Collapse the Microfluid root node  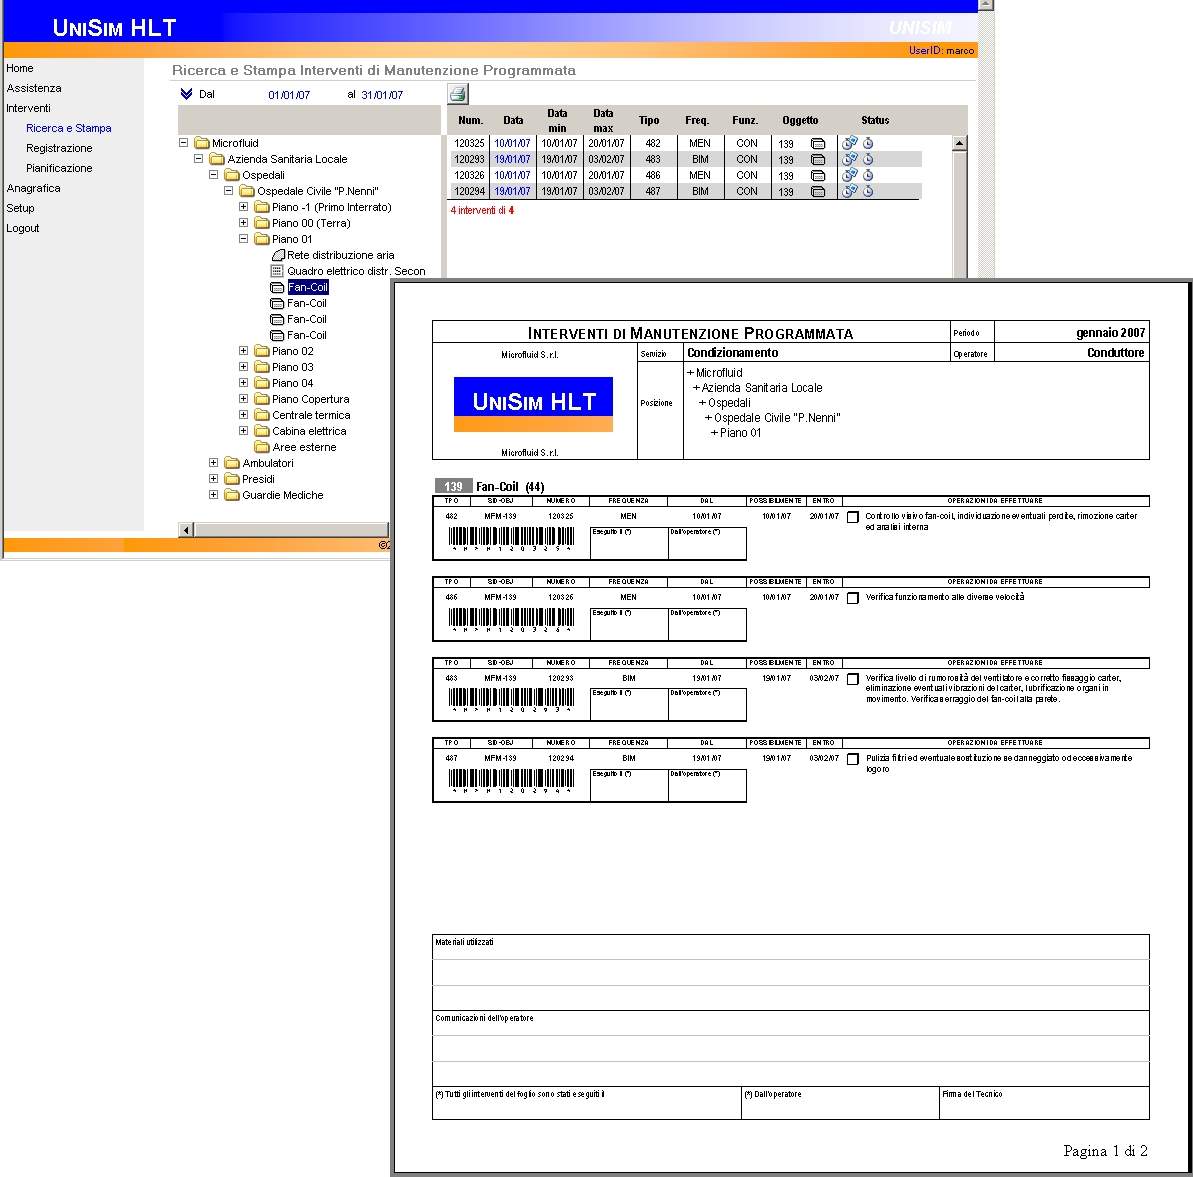pyautogui.click(x=183, y=142)
